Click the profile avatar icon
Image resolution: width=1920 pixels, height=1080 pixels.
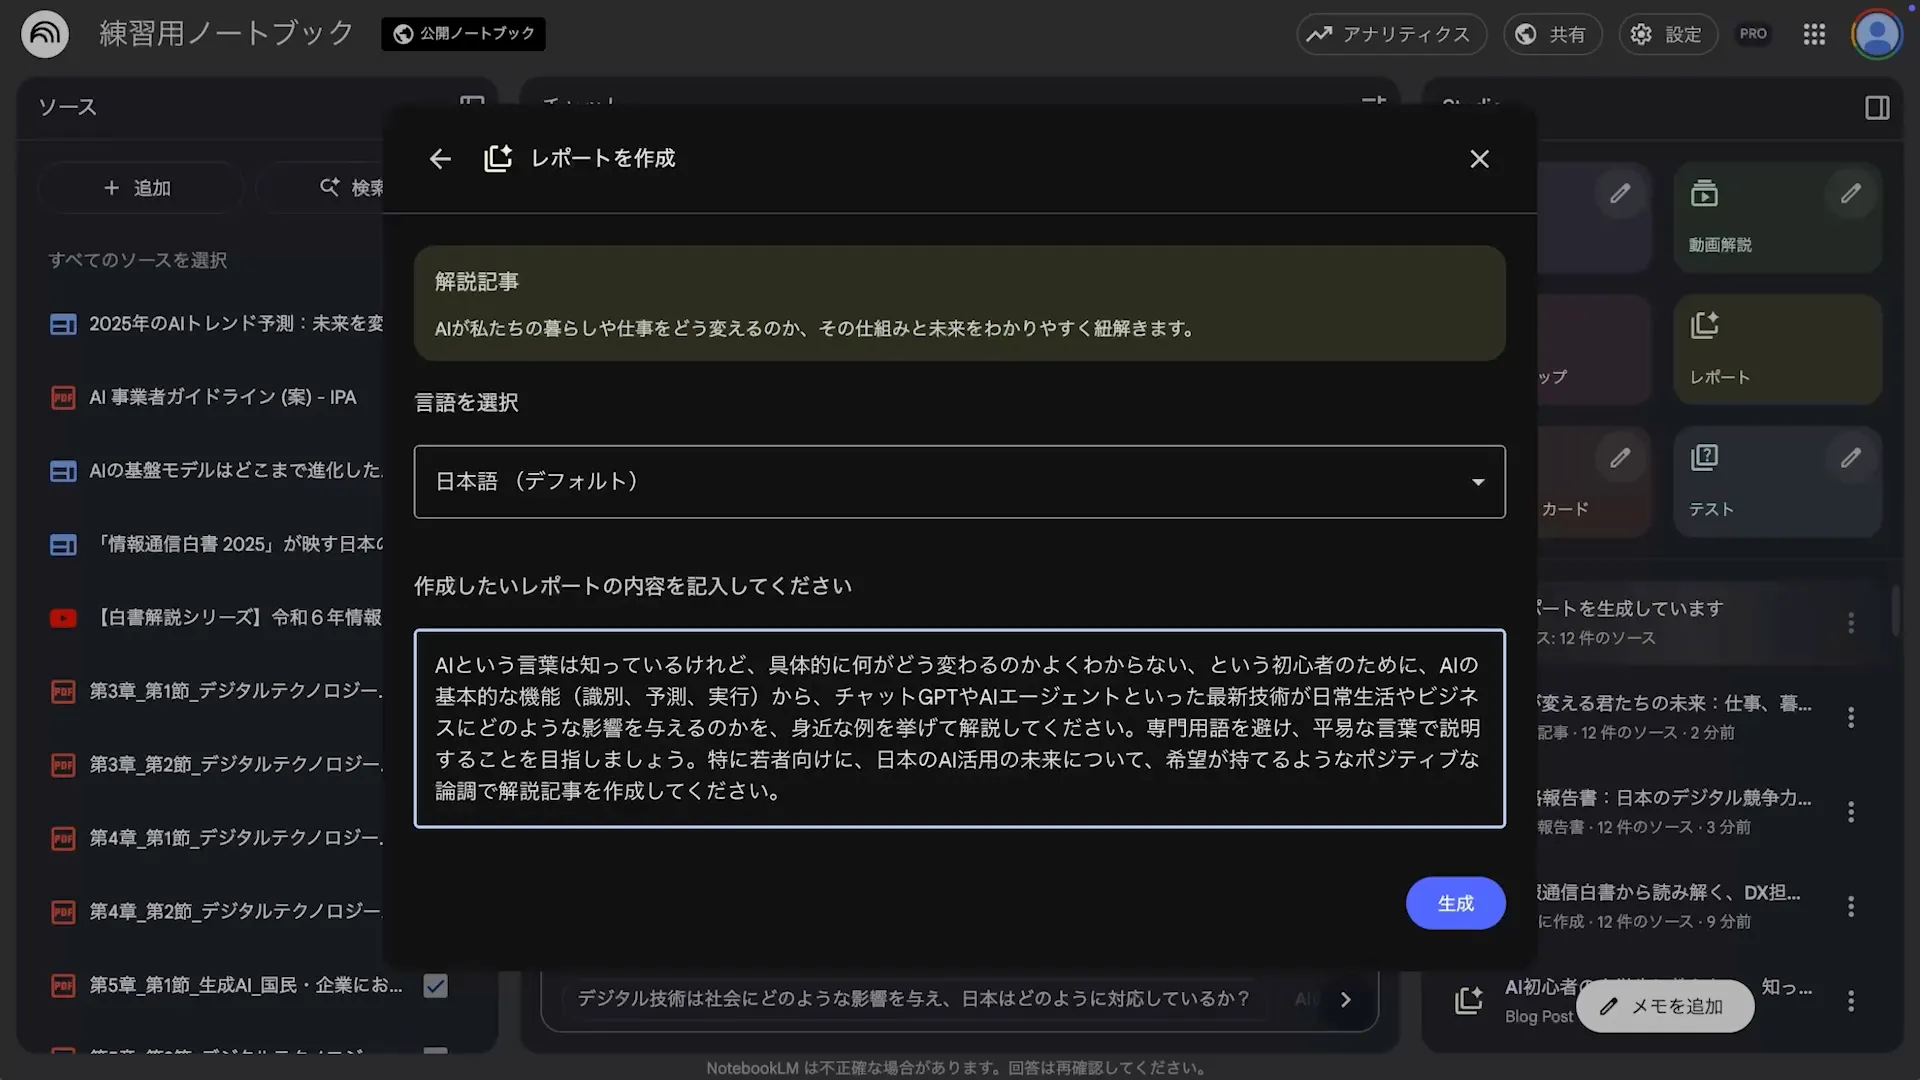1877,33
